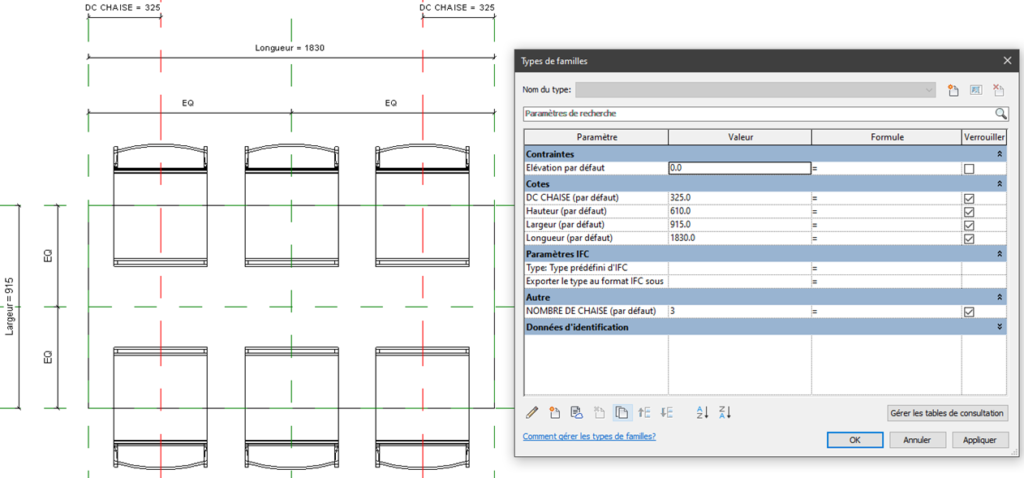Sort parameters in ascending A-Z order
Image resolution: width=1024 pixels, height=478 pixels.
click(702, 412)
